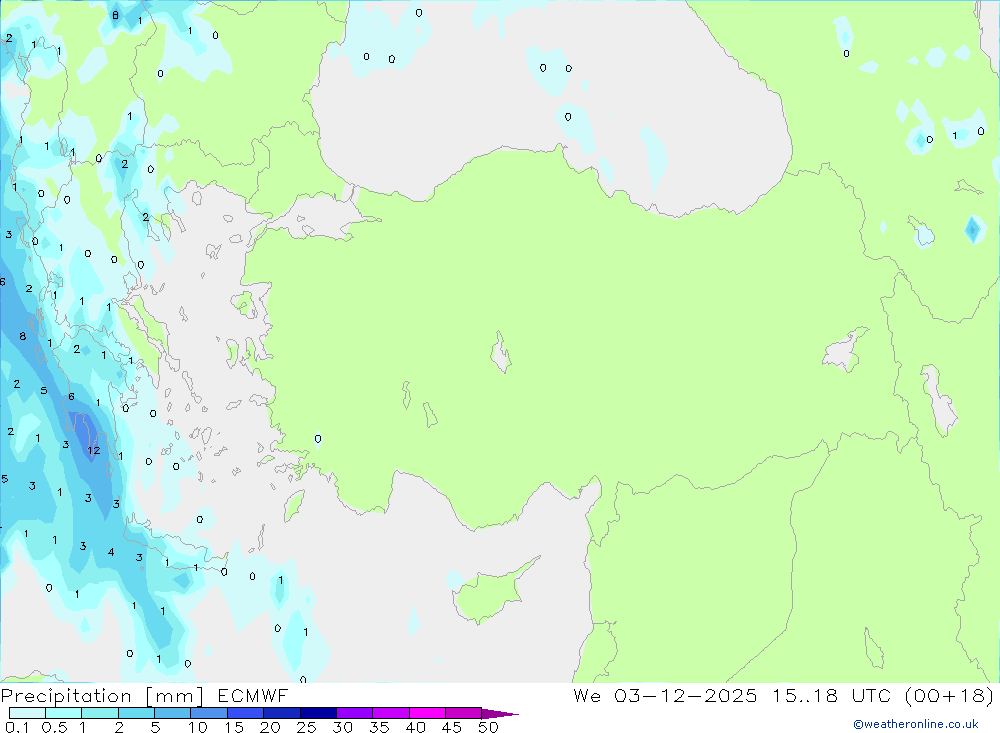
Task: Click the legend scale label '45'
Action: pos(452,727)
